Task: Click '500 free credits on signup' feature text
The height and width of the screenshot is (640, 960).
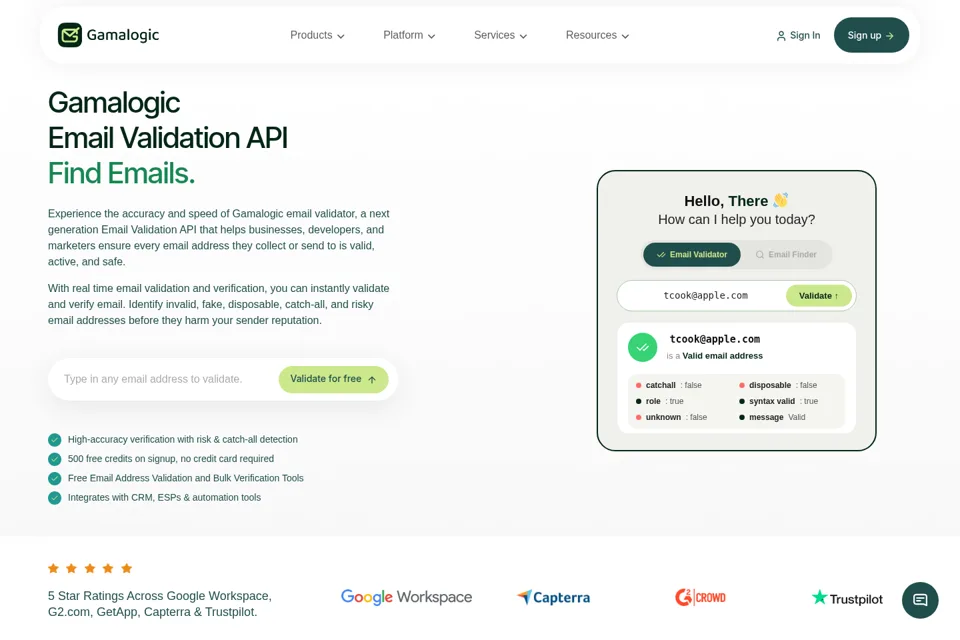Action: [x=171, y=459]
